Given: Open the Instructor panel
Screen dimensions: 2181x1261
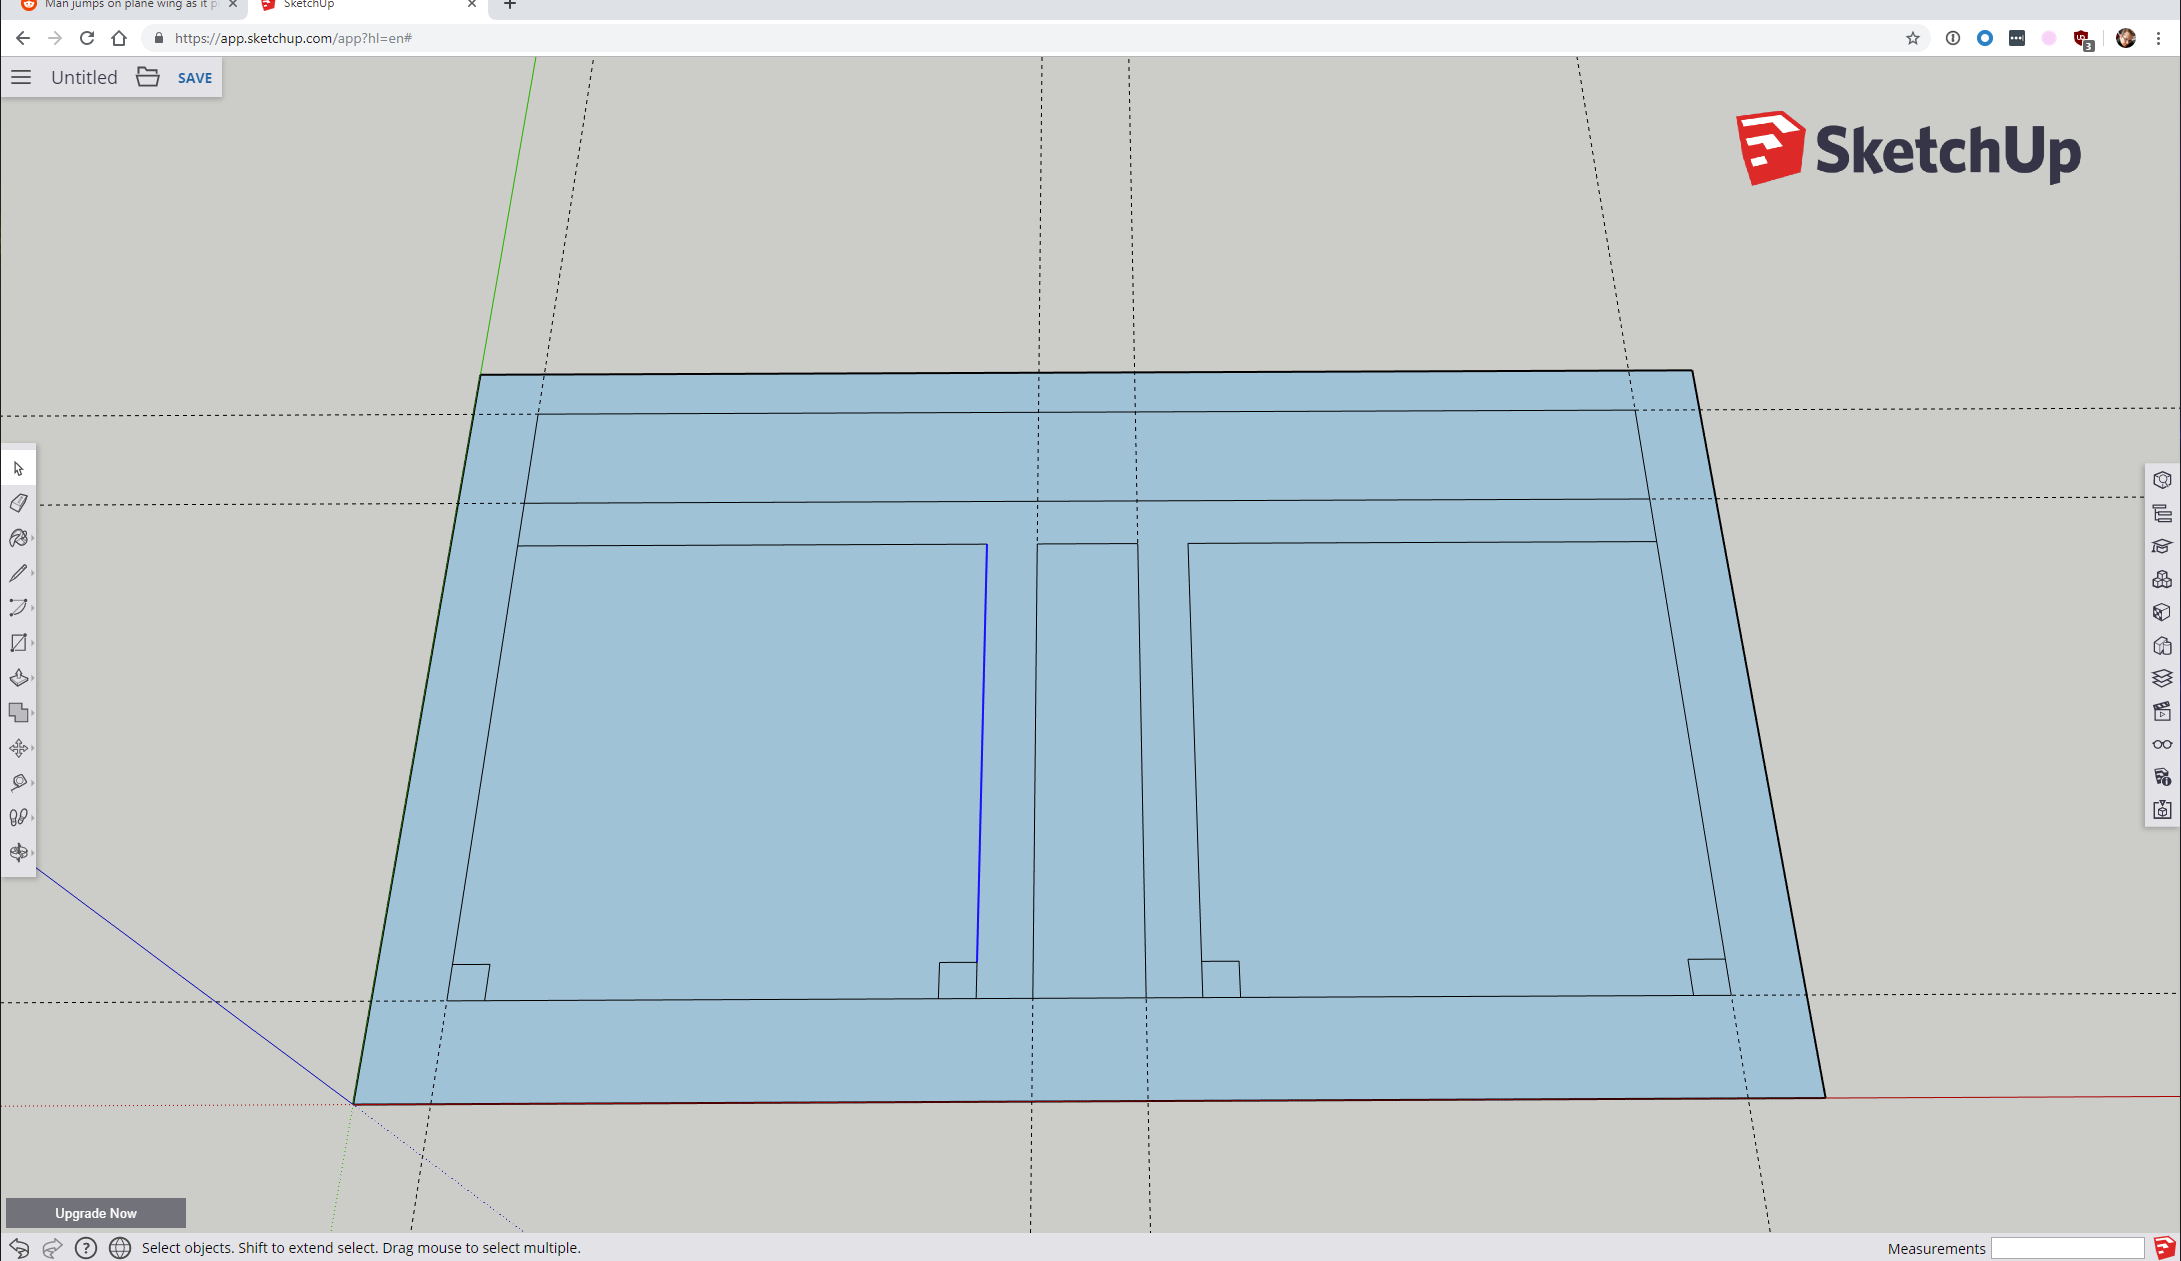Looking at the screenshot, I should click(2162, 546).
